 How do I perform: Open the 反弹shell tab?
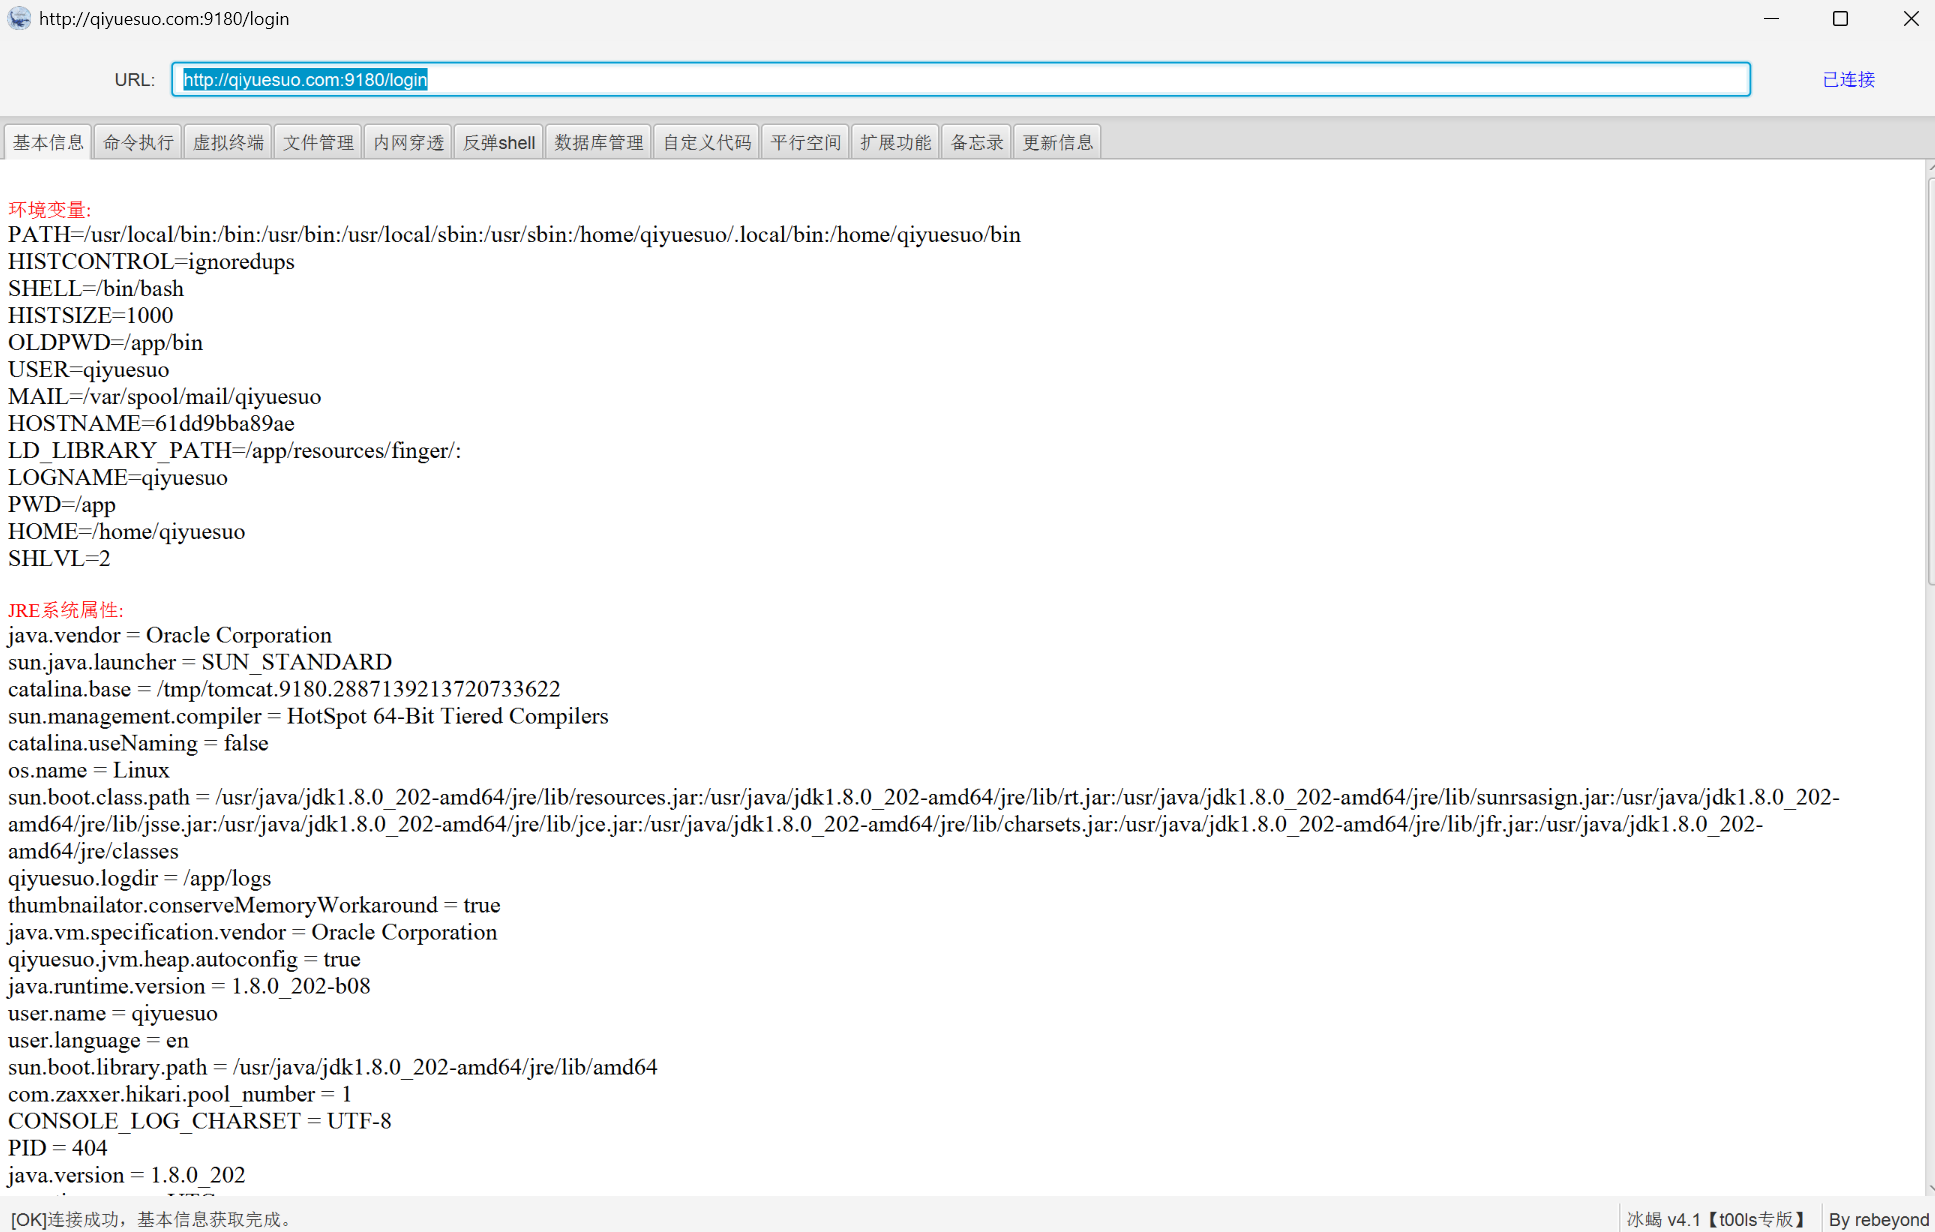[x=499, y=142]
